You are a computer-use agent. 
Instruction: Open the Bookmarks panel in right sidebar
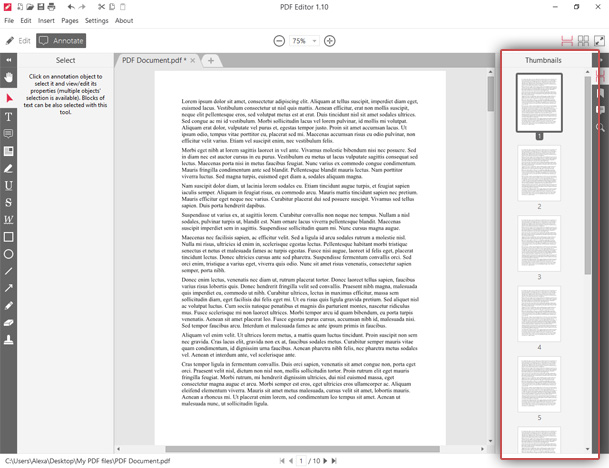coord(600,93)
